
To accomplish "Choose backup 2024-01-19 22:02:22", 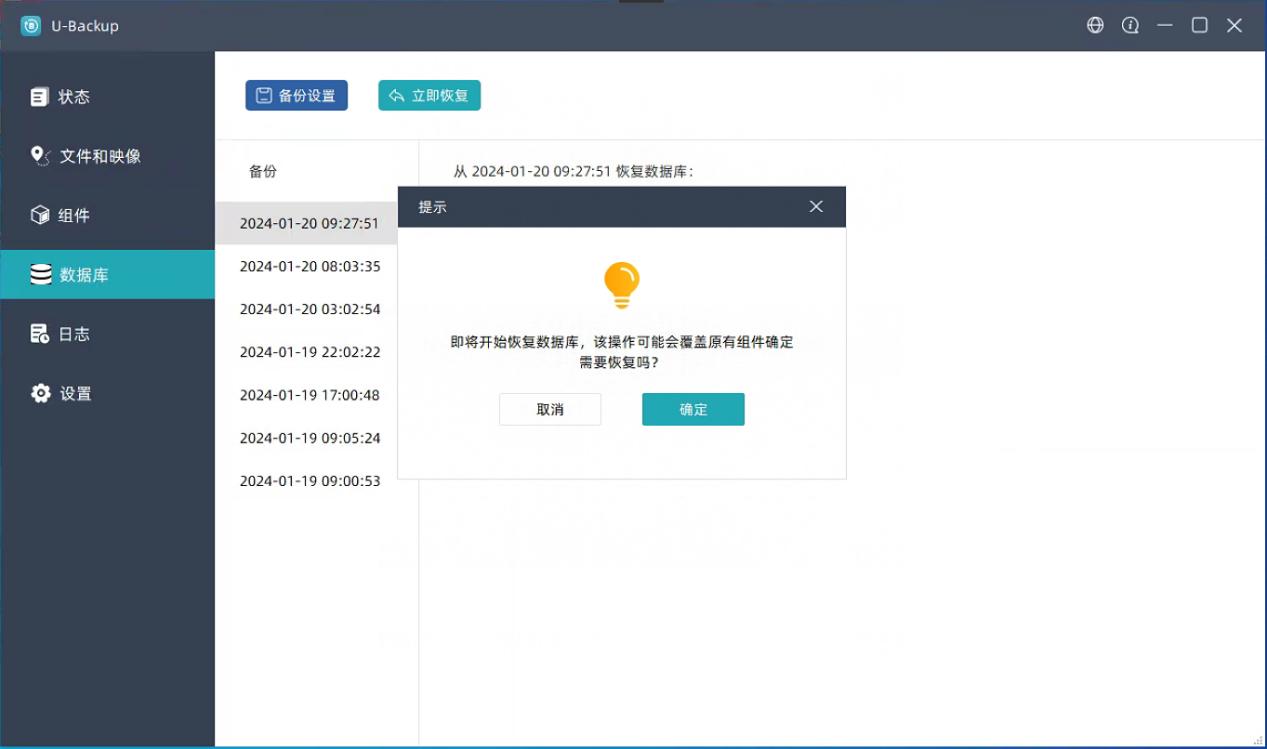I will (x=310, y=352).
